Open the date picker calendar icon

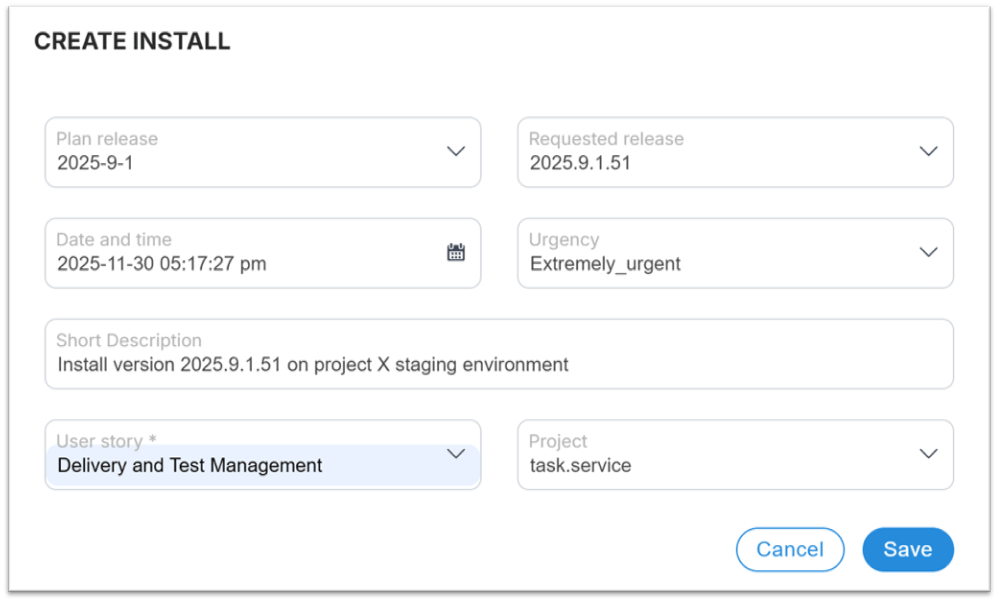[x=456, y=253]
